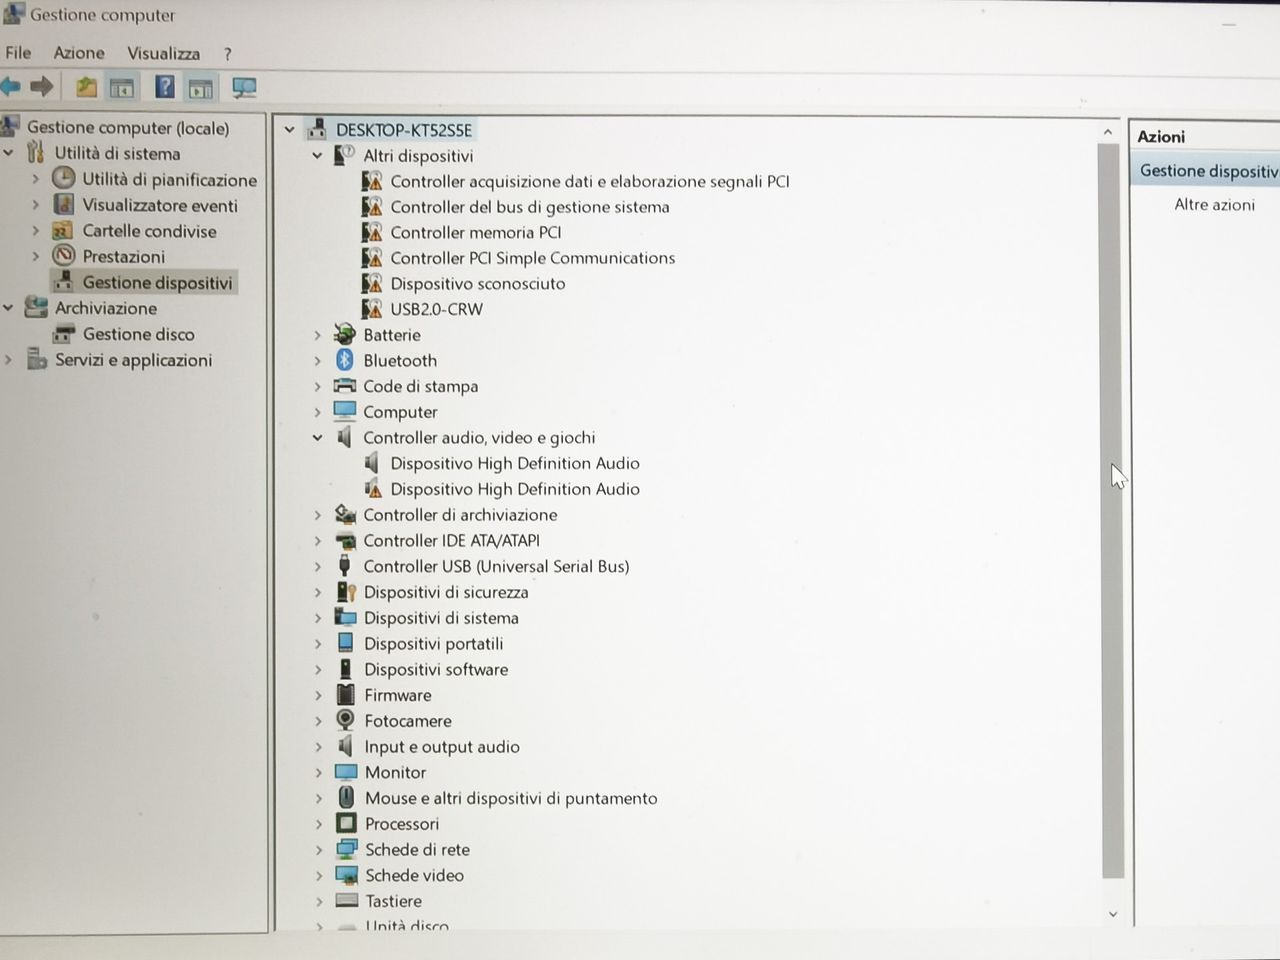Screen dimensions: 1280x960
Task: Click the scrollbar down arrow in device list
Action: tap(1112, 914)
